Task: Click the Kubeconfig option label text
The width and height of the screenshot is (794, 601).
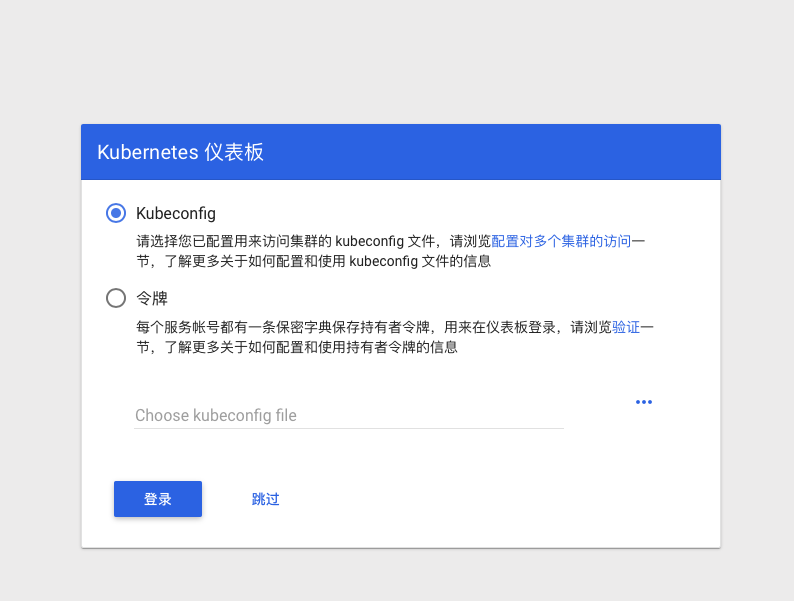Action: 176,213
